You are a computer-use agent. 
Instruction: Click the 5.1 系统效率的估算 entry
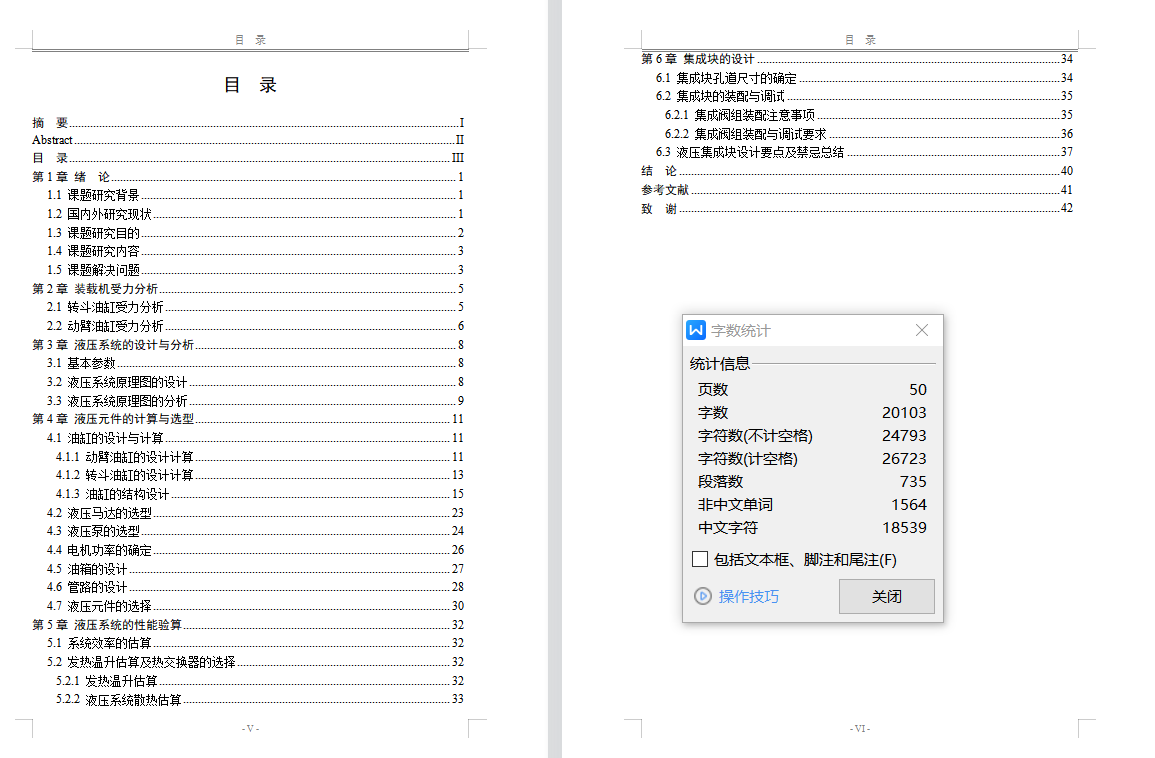pos(256,643)
